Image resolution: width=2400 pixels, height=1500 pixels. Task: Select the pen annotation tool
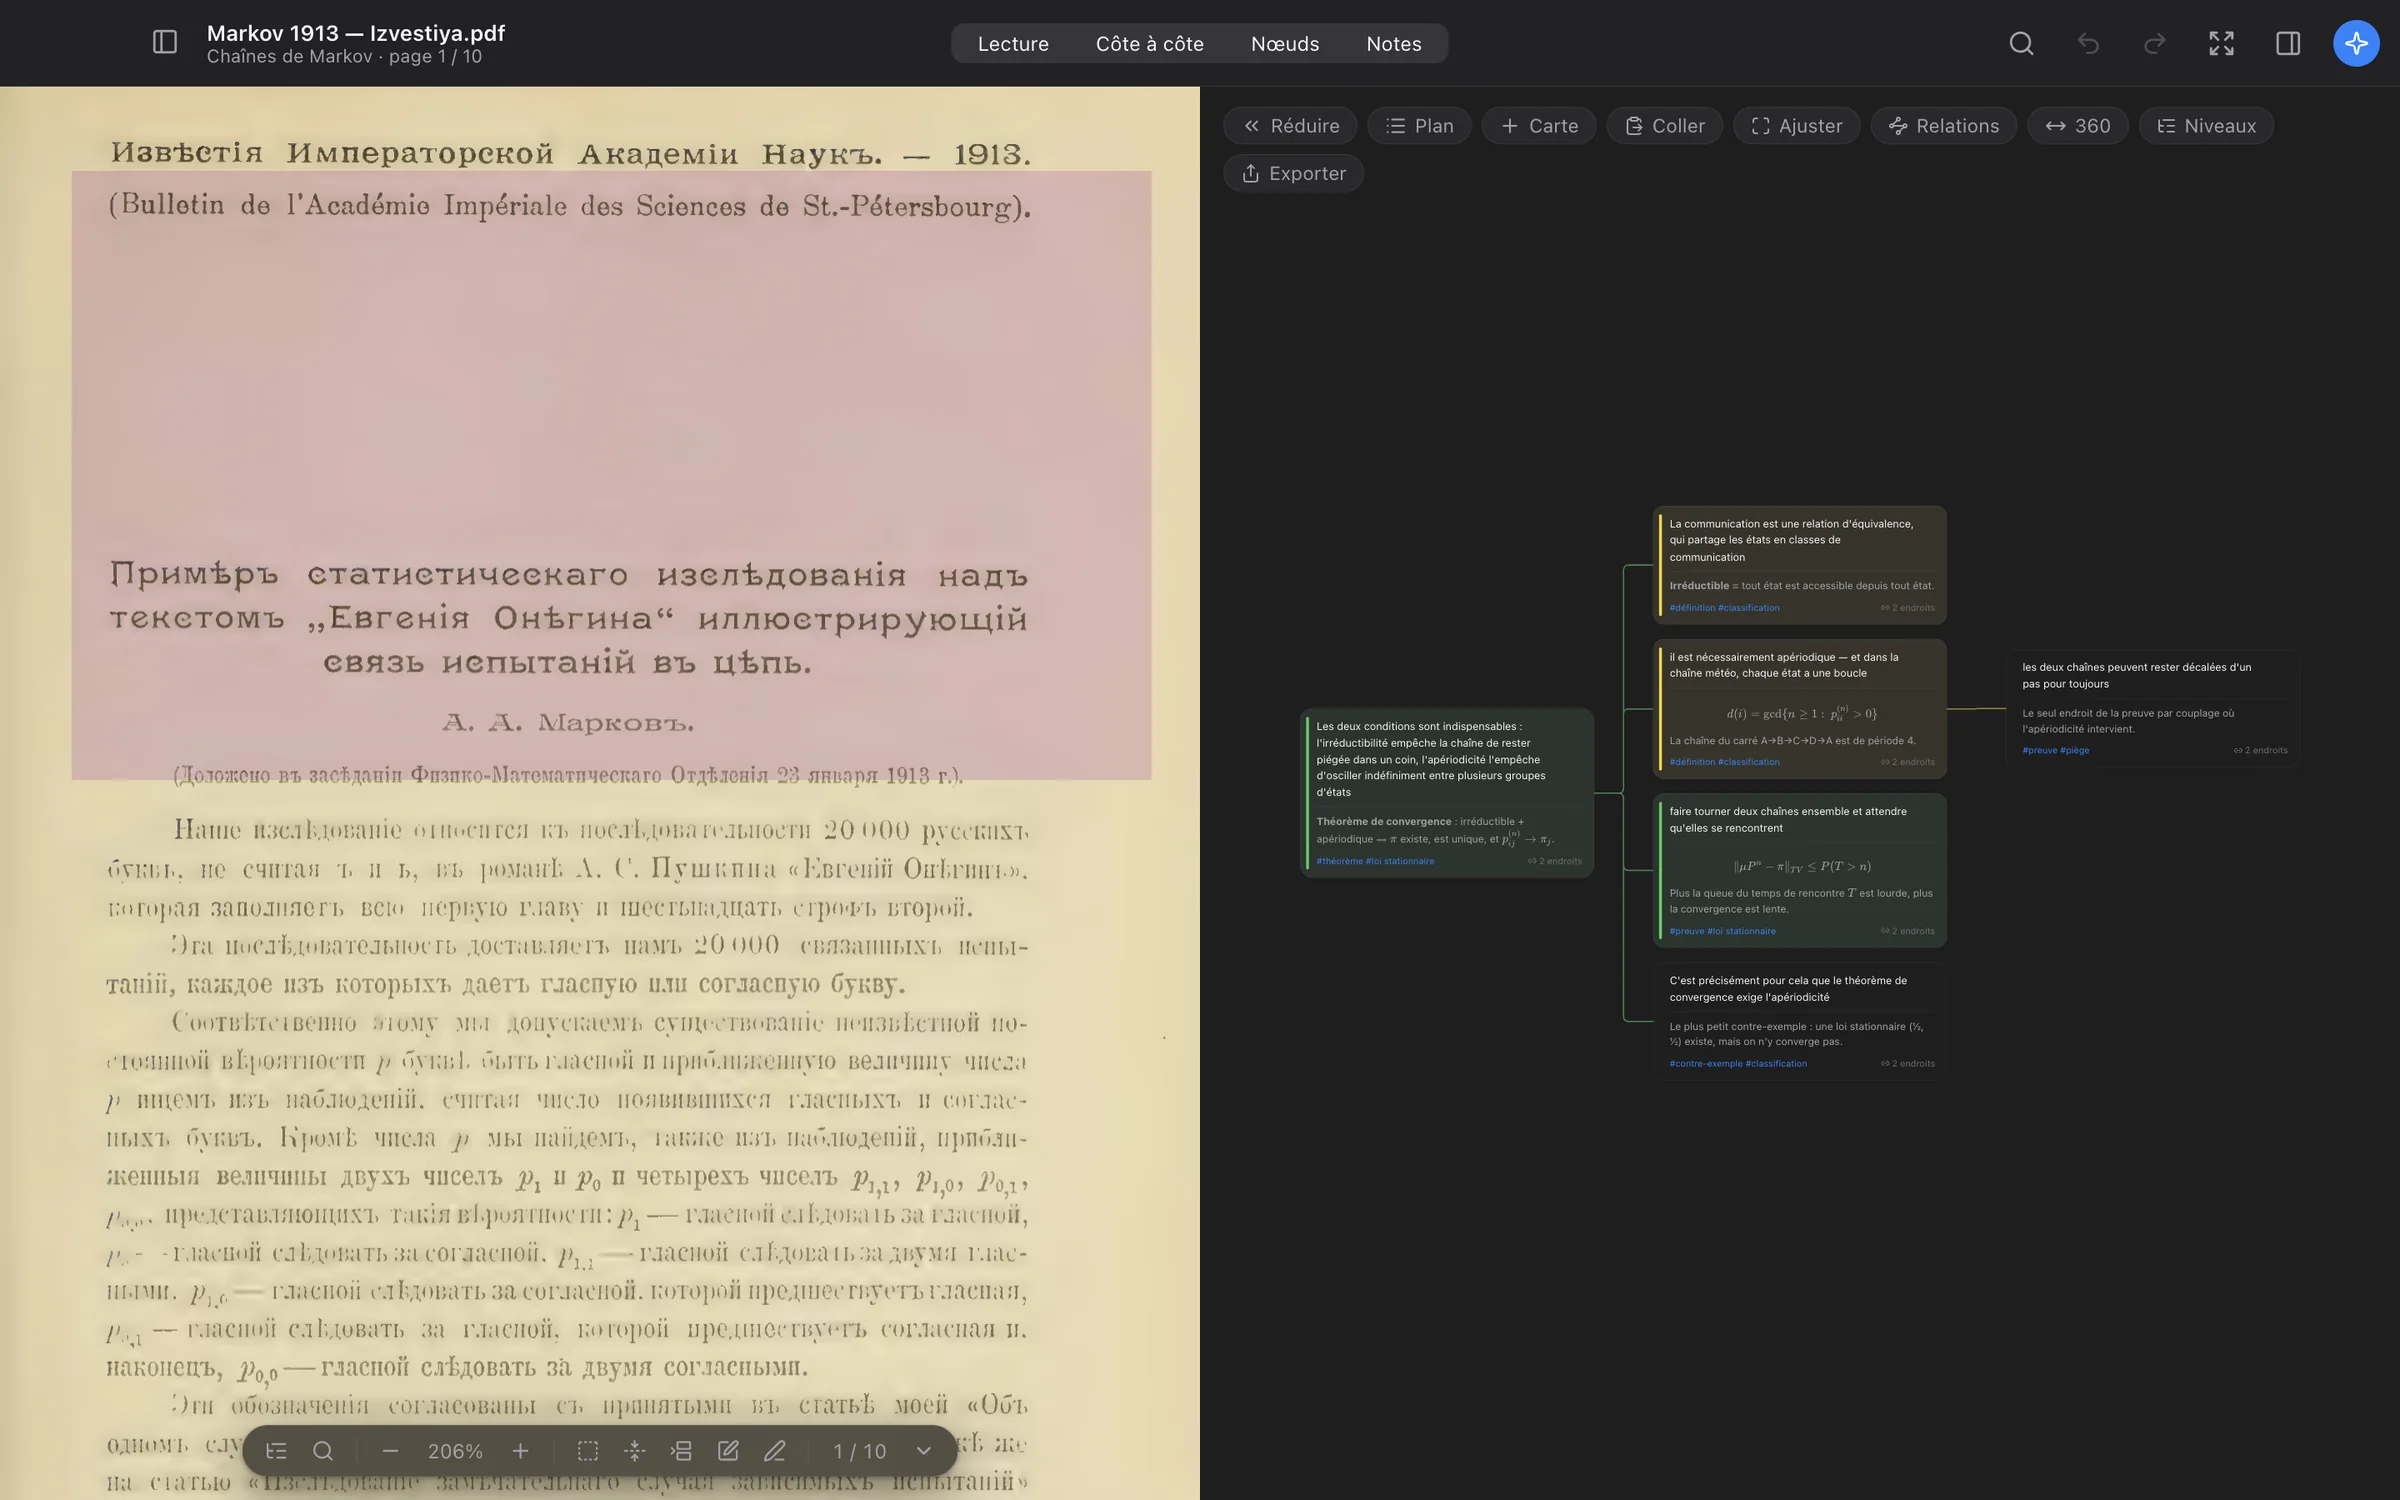775,1451
